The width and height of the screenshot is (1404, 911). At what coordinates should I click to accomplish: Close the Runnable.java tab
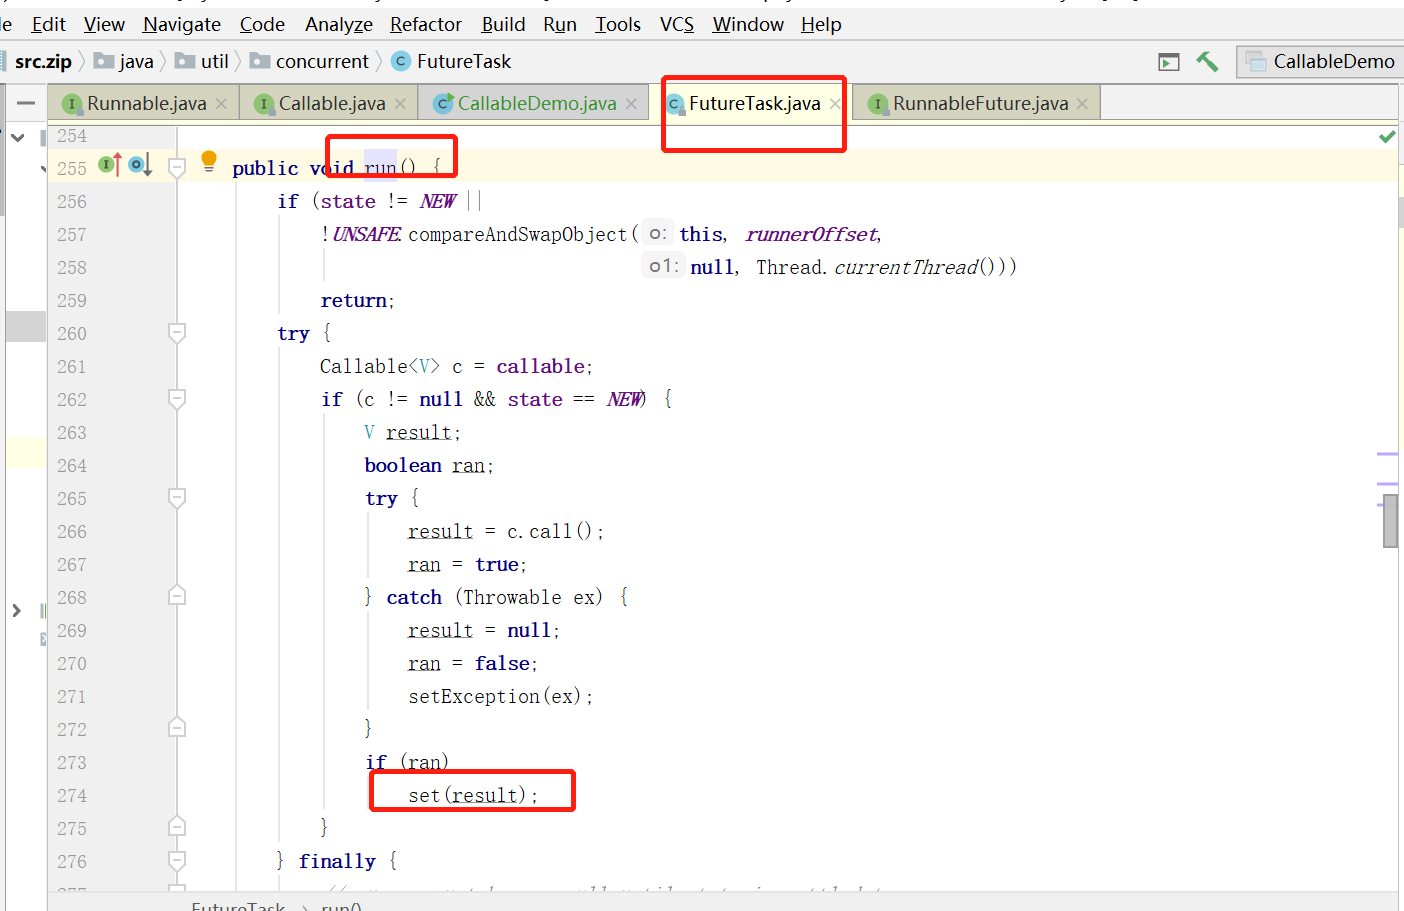point(221,104)
